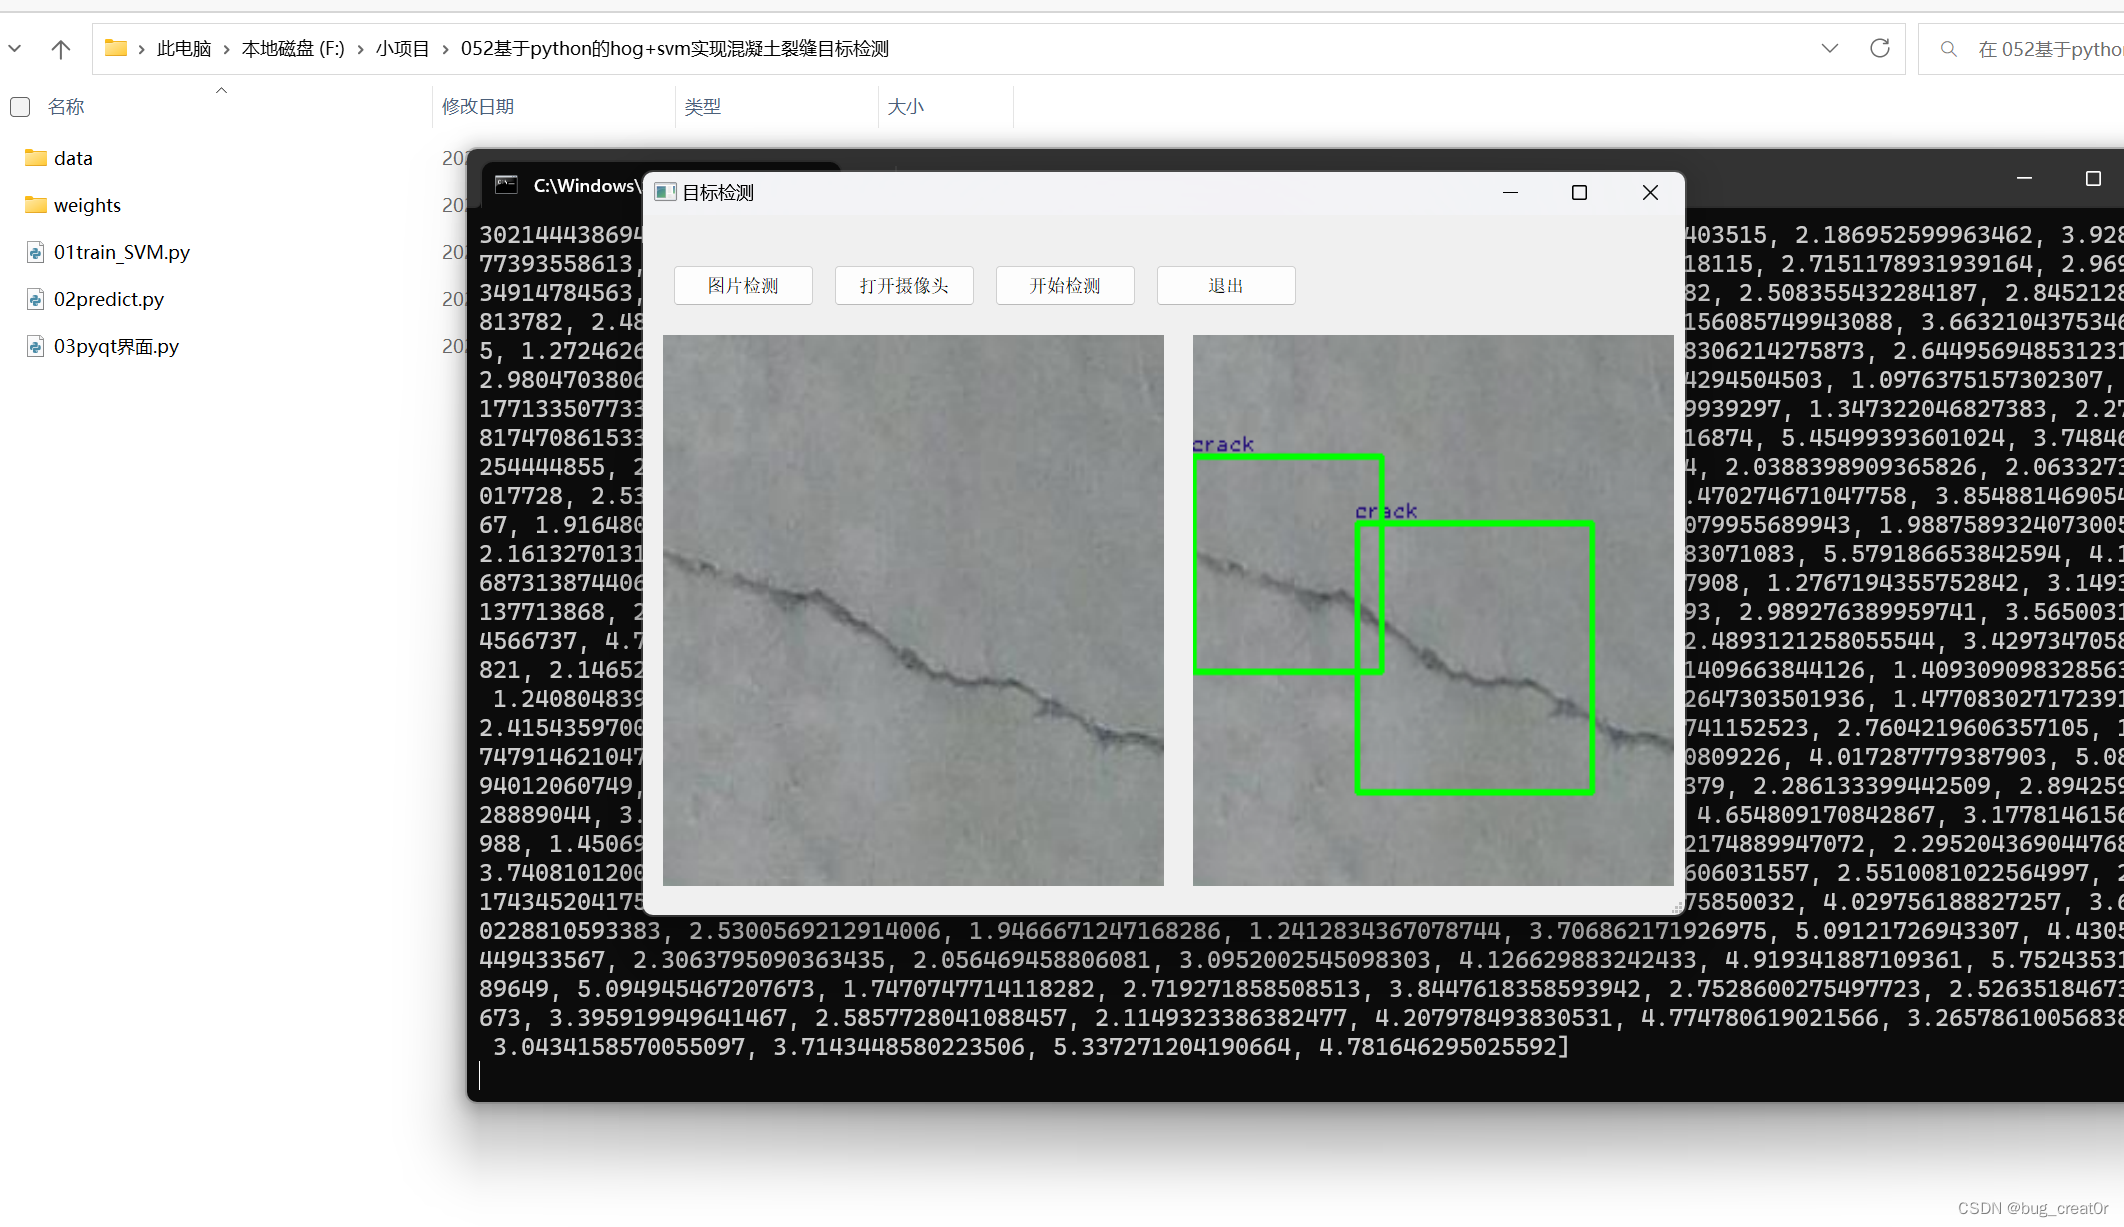Viewport: 2124px width, 1227px height.
Task: Click the 退出 button
Action: click(x=1226, y=286)
